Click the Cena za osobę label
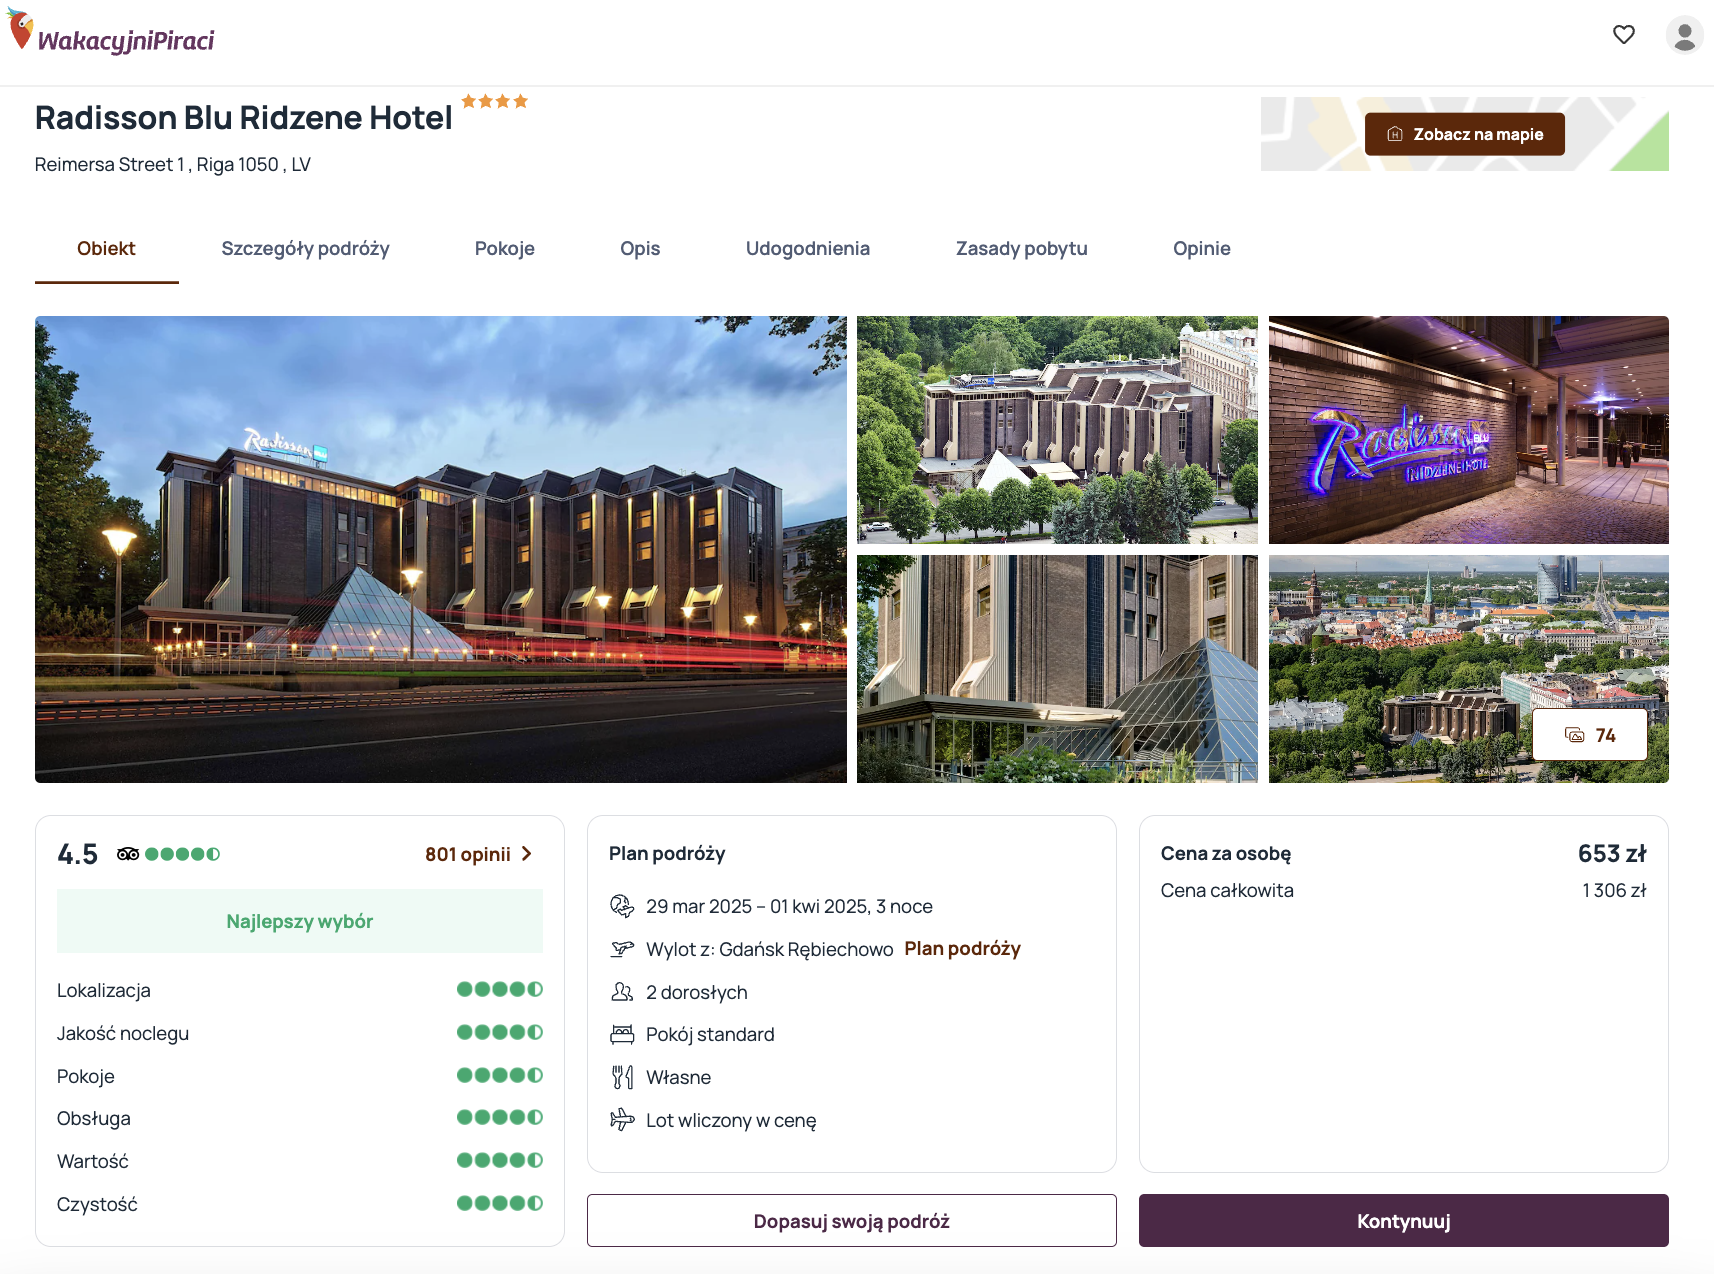The width and height of the screenshot is (1714, 1274). (x=1226, y=853)
